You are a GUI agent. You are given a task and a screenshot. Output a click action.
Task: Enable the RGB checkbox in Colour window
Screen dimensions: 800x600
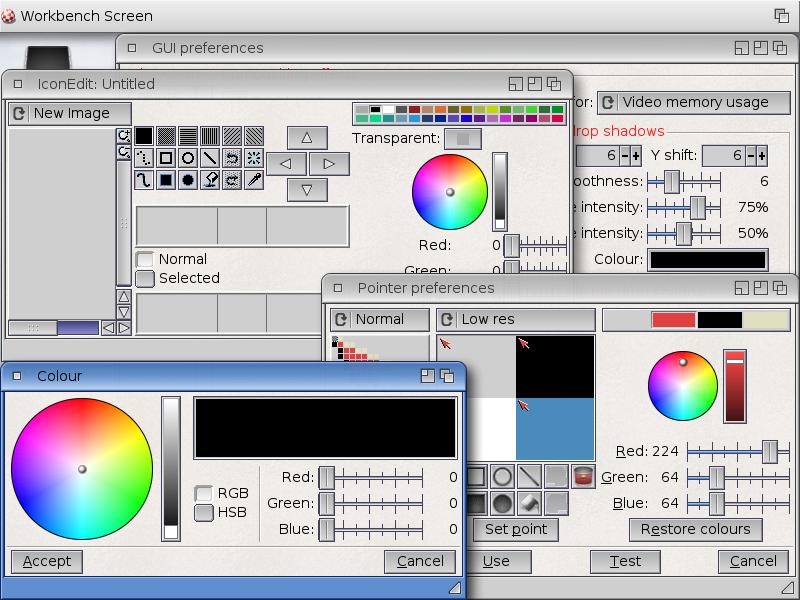tap(204, 493)
